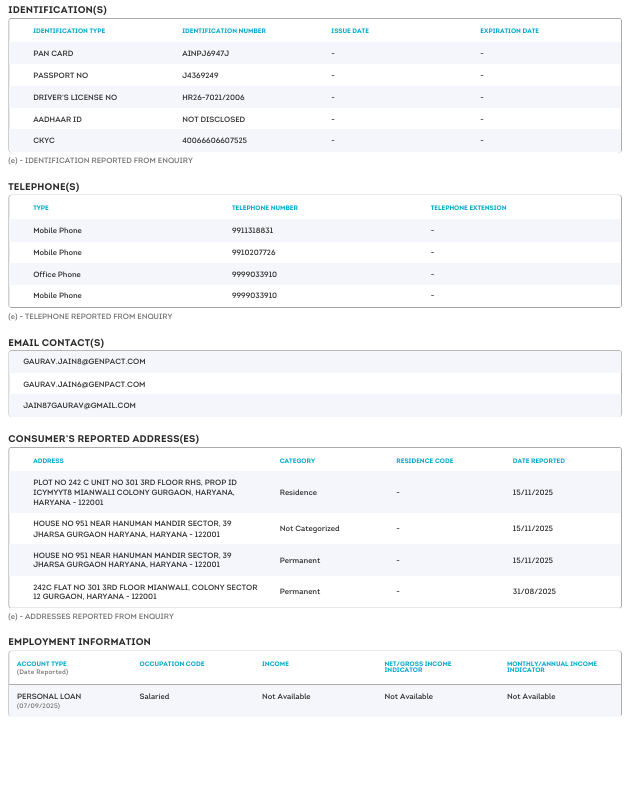Click the Telephone Extension column header
This screenshot has height=802, width=633.
468,208
